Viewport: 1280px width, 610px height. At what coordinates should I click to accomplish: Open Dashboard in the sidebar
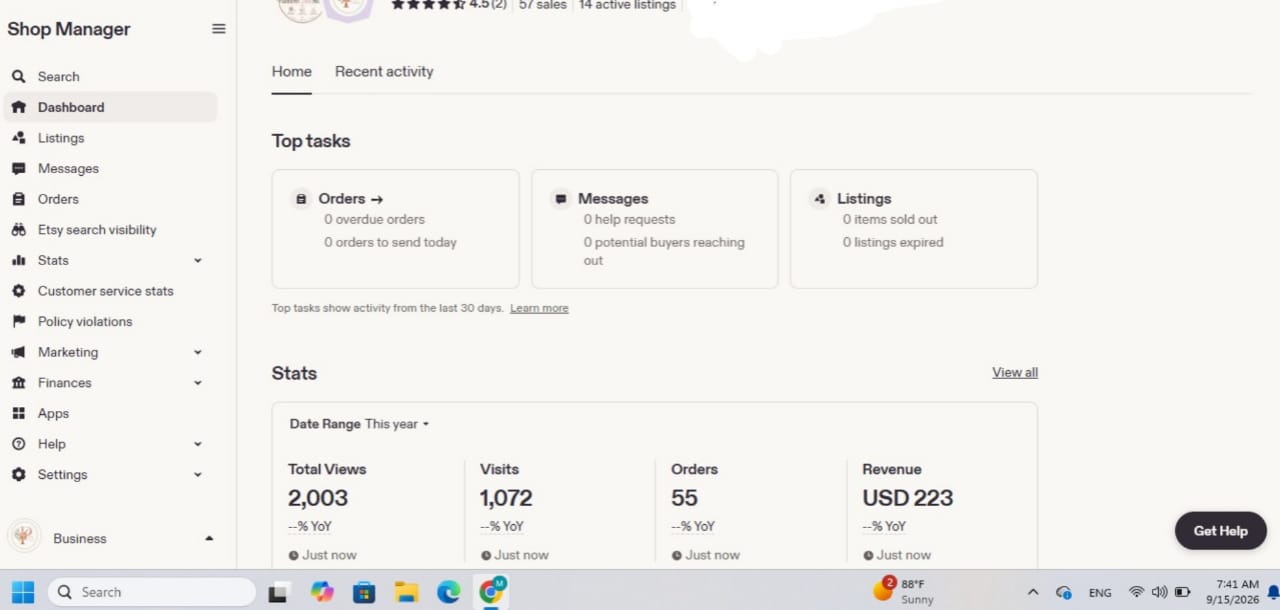point(110,107)
